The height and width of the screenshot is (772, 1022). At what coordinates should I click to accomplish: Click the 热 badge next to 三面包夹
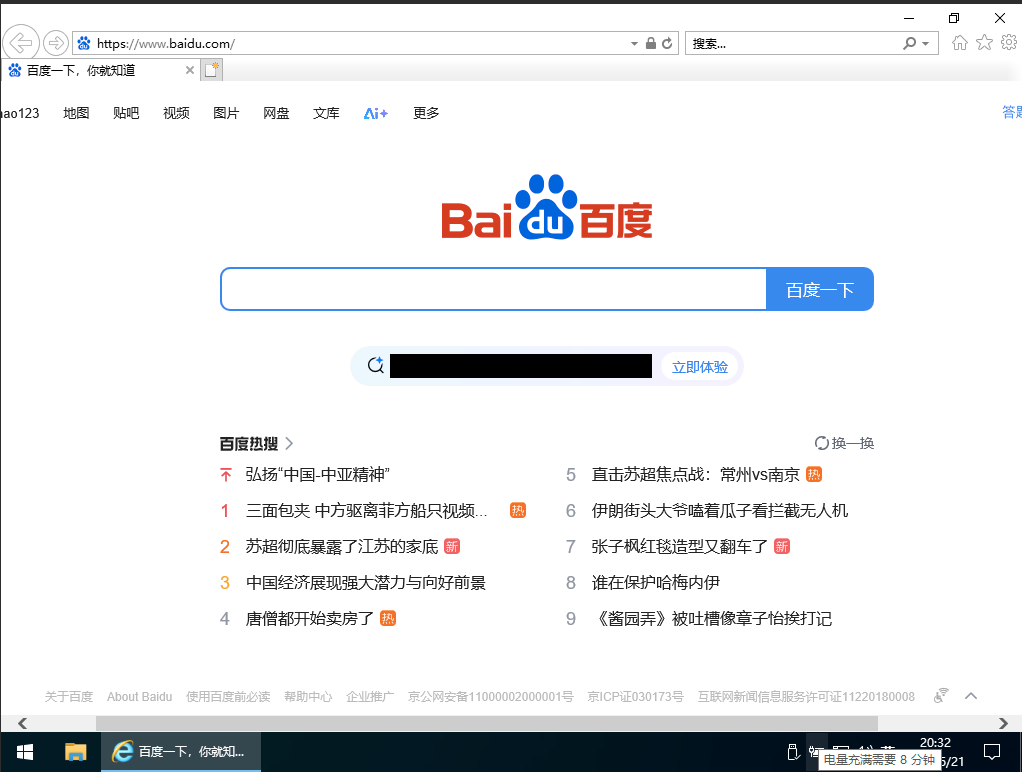(x=518, y=511)
